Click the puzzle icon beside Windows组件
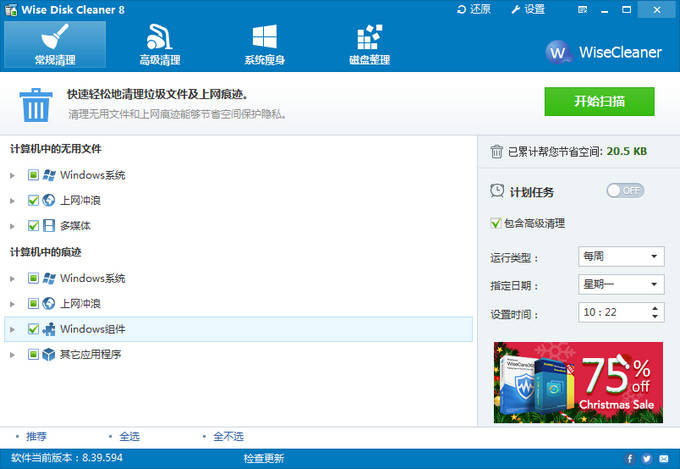The height and width of the screenshot is (469, 680). click(49, 329)
